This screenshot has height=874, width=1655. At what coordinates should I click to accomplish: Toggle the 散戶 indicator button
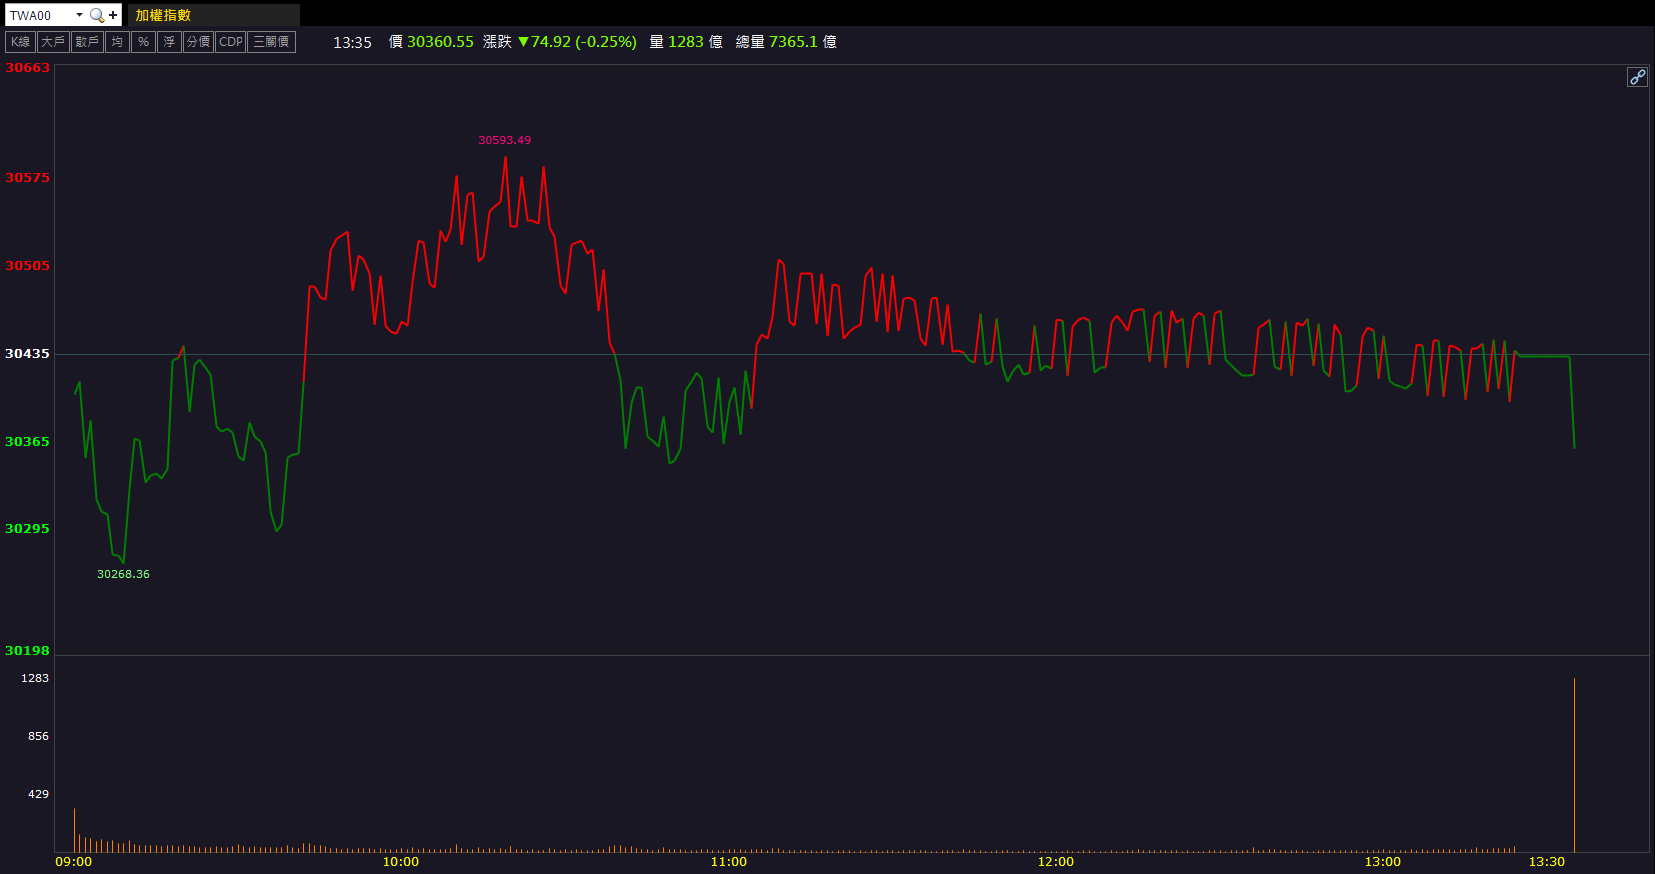coord(87,42)
